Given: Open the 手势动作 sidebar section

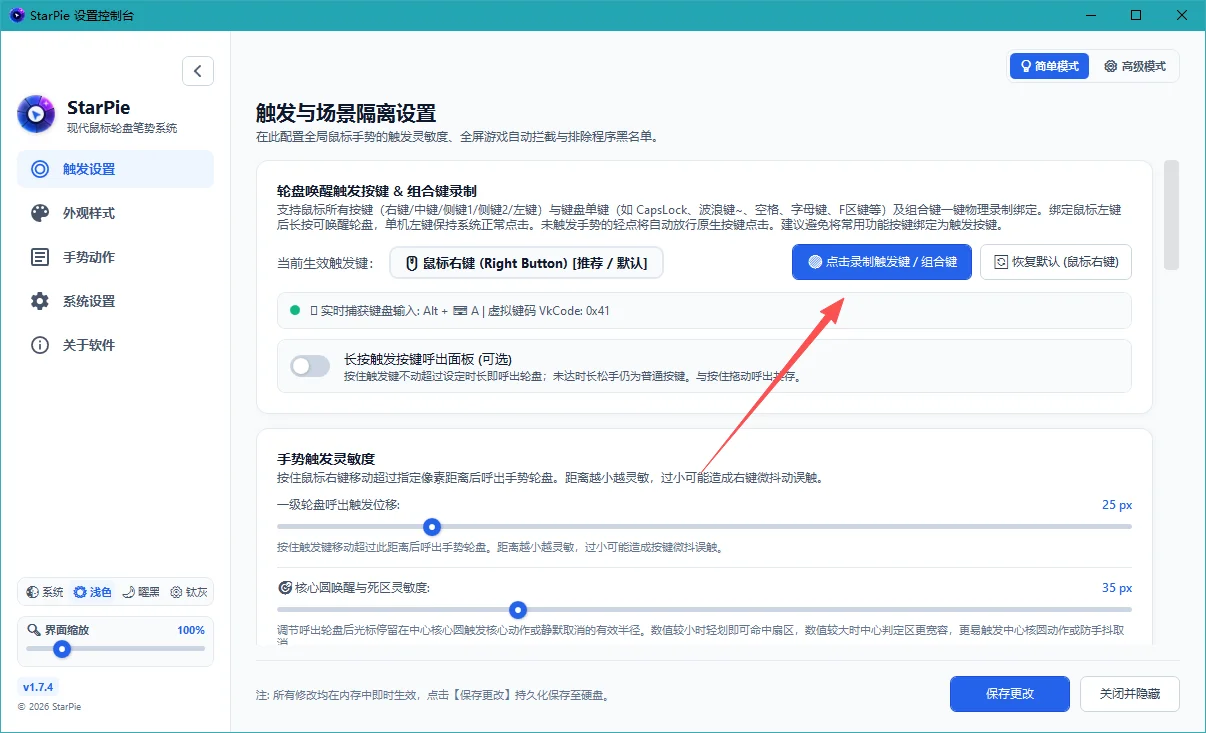Looking at the screenshot, I should click(115, 257).
